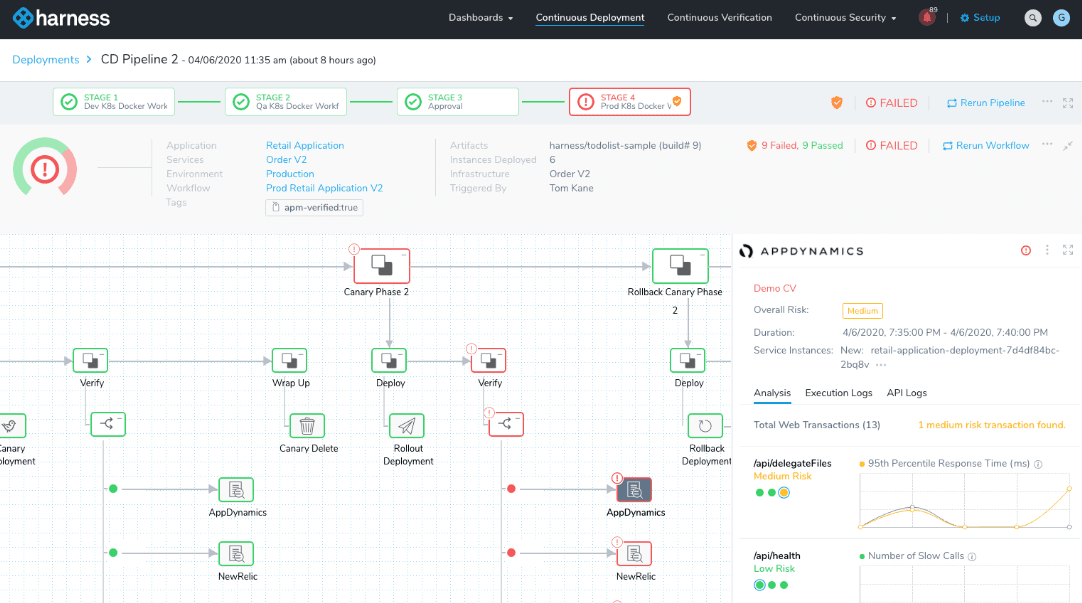Image resolution: width=1082 pixels, height=603 pixels.
Task: Click Rerun Workflow
Action: coord(985,146)
